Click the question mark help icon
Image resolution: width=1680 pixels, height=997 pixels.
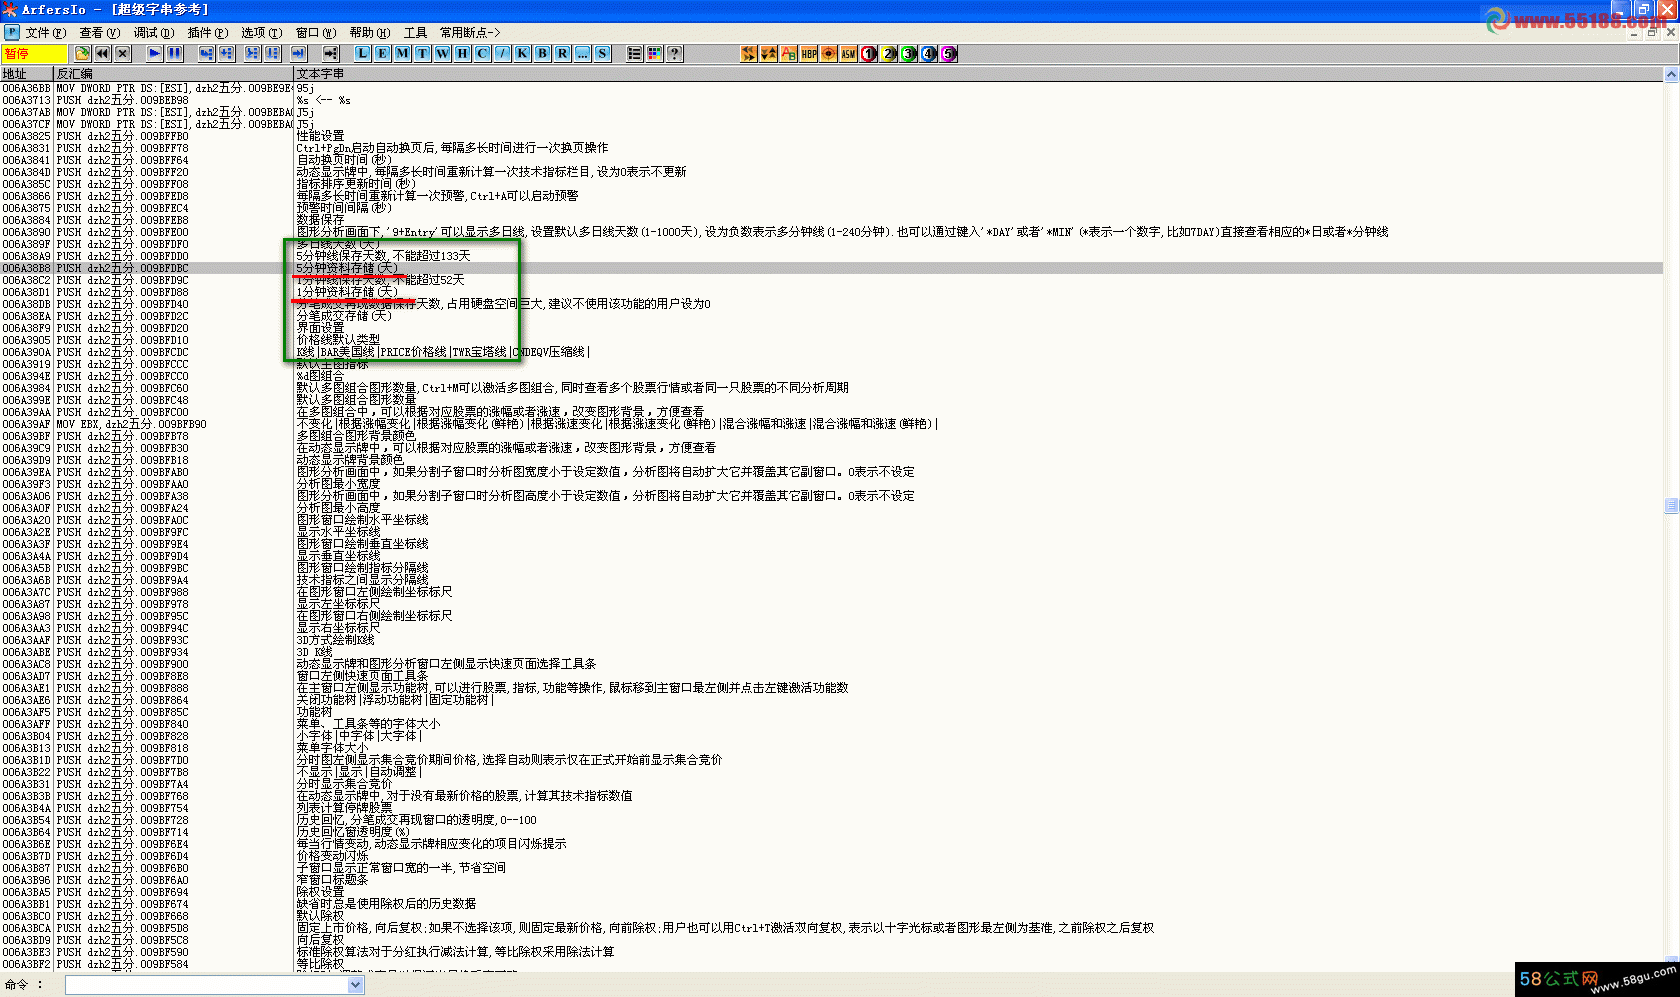coord(674,54)
